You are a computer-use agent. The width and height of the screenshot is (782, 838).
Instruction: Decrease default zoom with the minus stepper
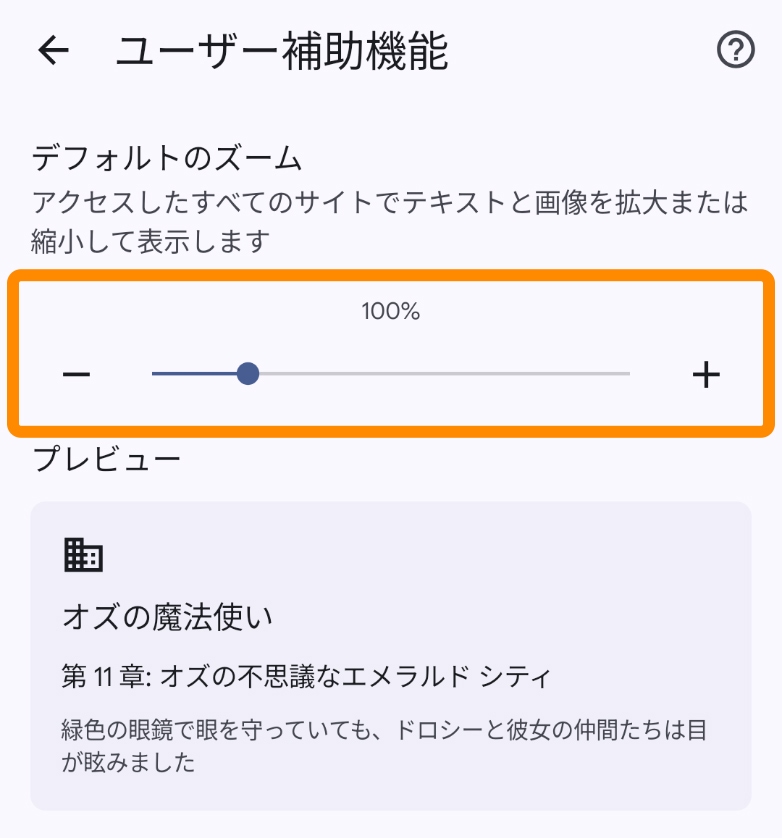(77, 374)
